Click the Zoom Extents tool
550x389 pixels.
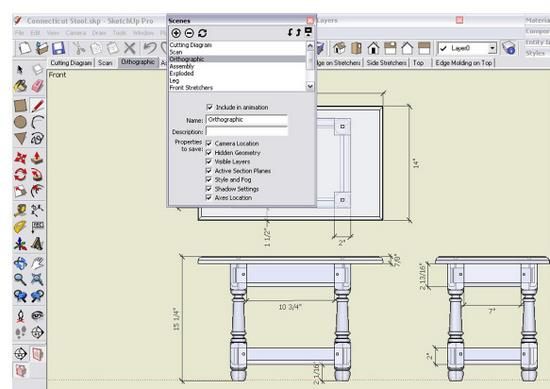pos(37,280)
